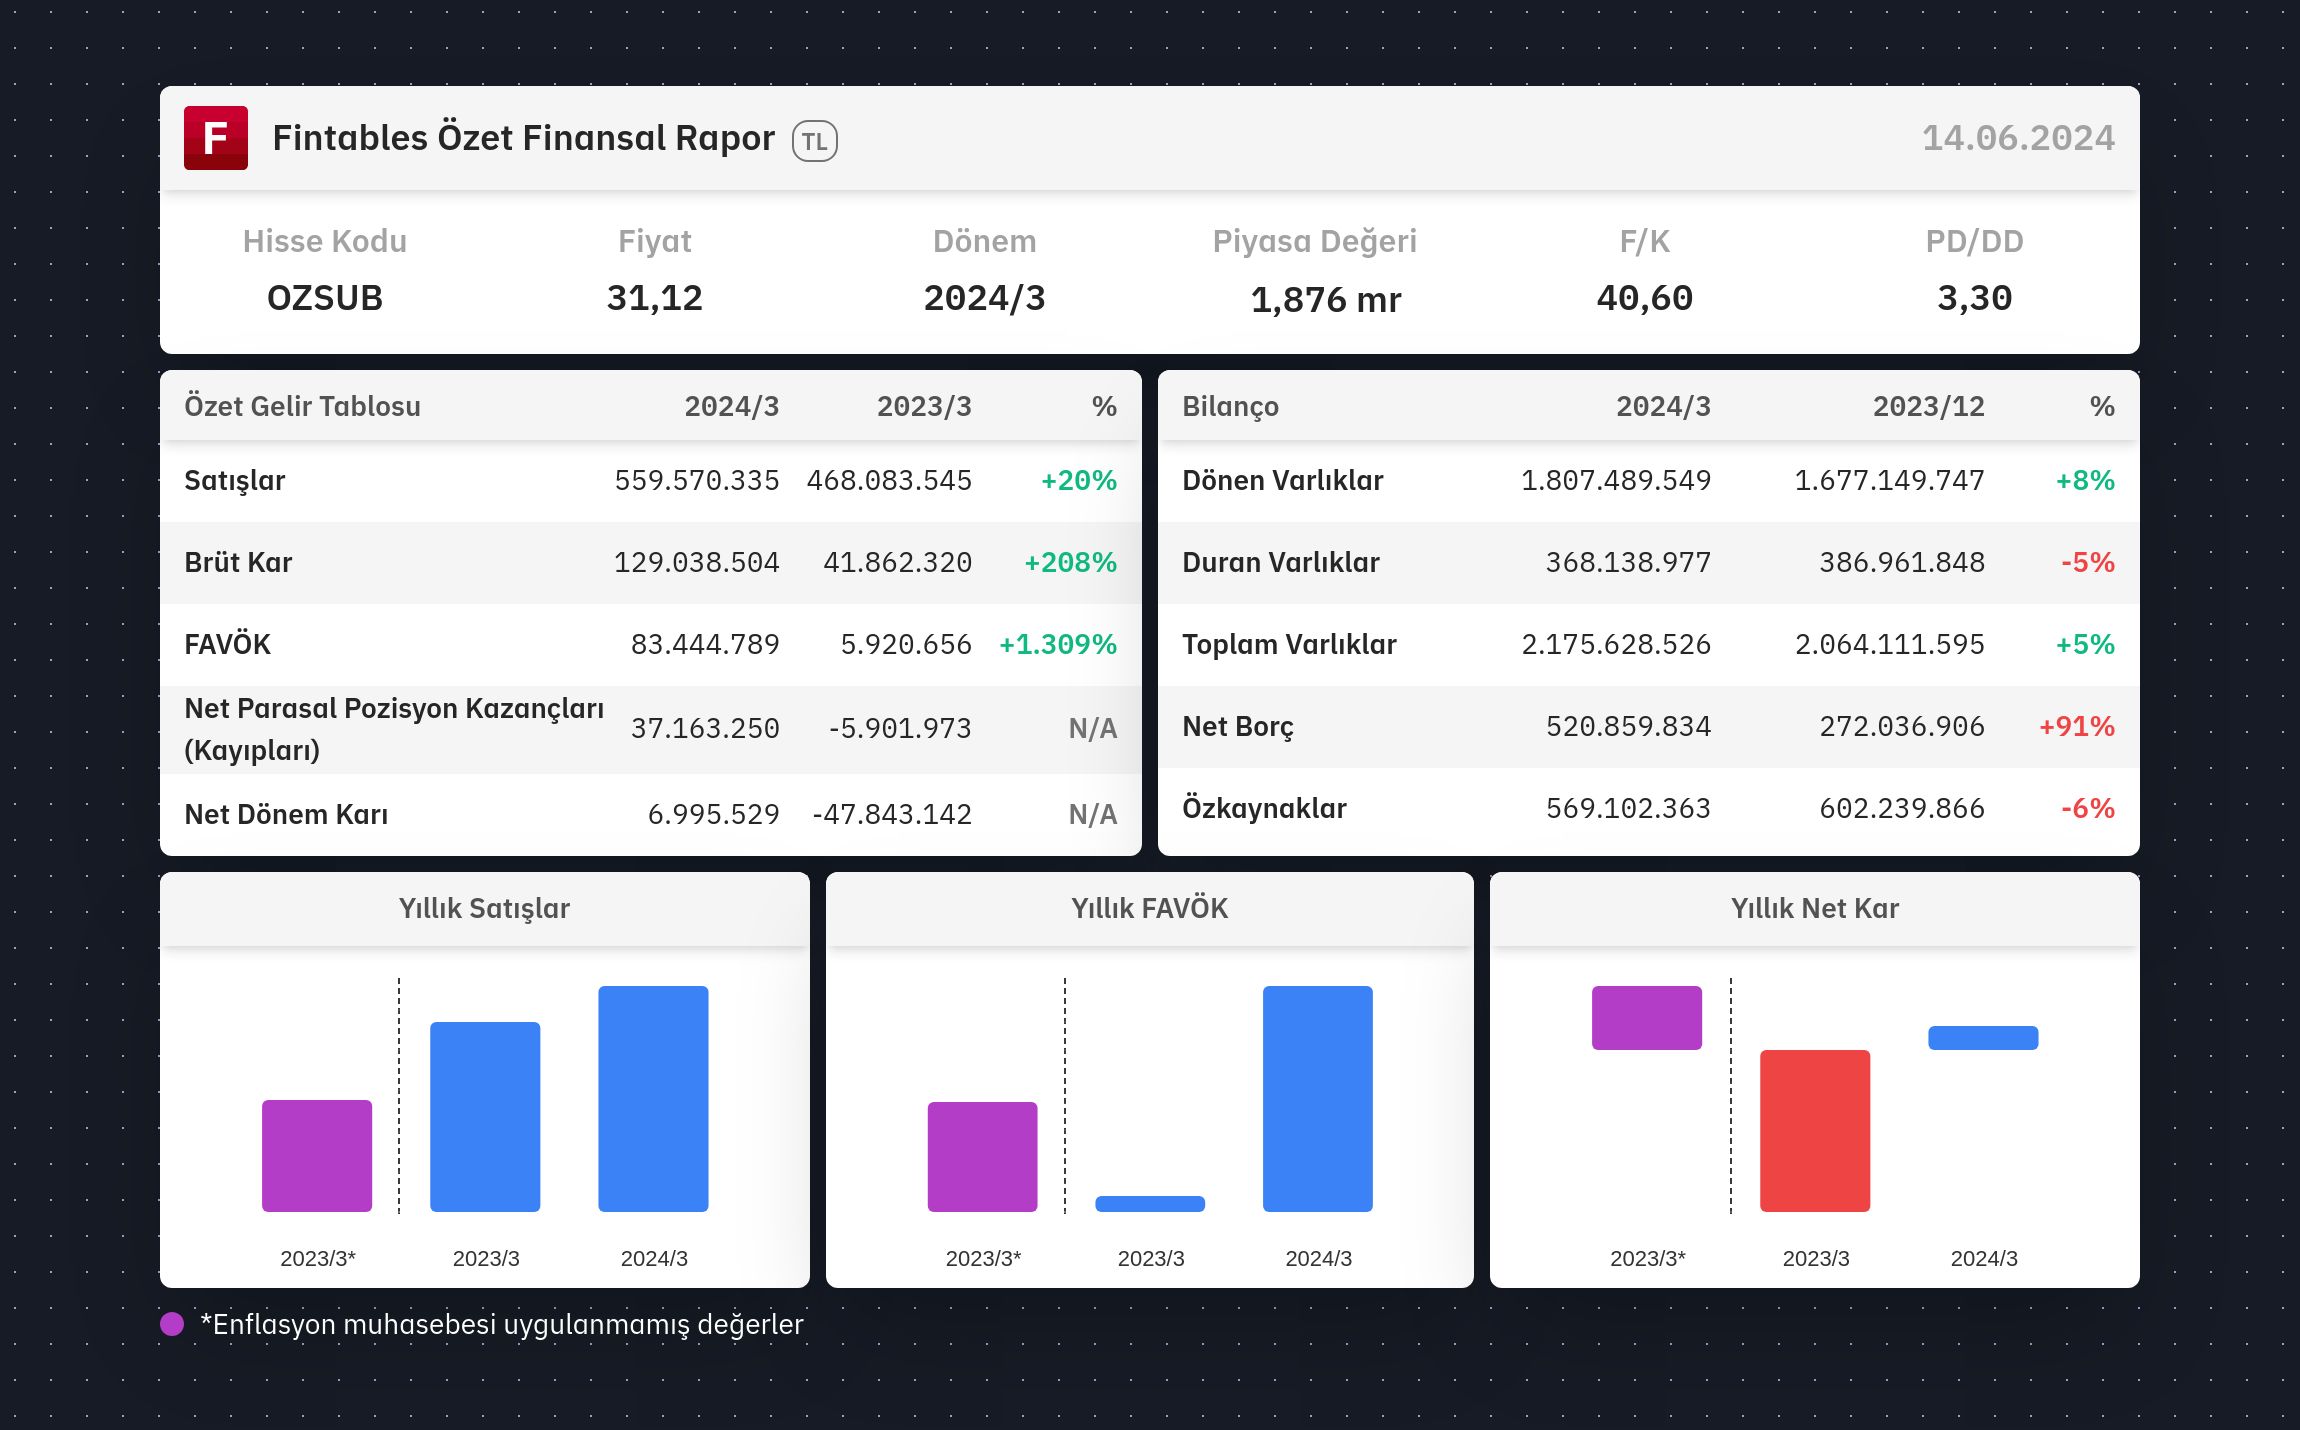This screenshot has height=1430, width=2300.
Task: Click the blue 2024/3 bar in Yıllık Net Kar
Action: [1983, 1038]
